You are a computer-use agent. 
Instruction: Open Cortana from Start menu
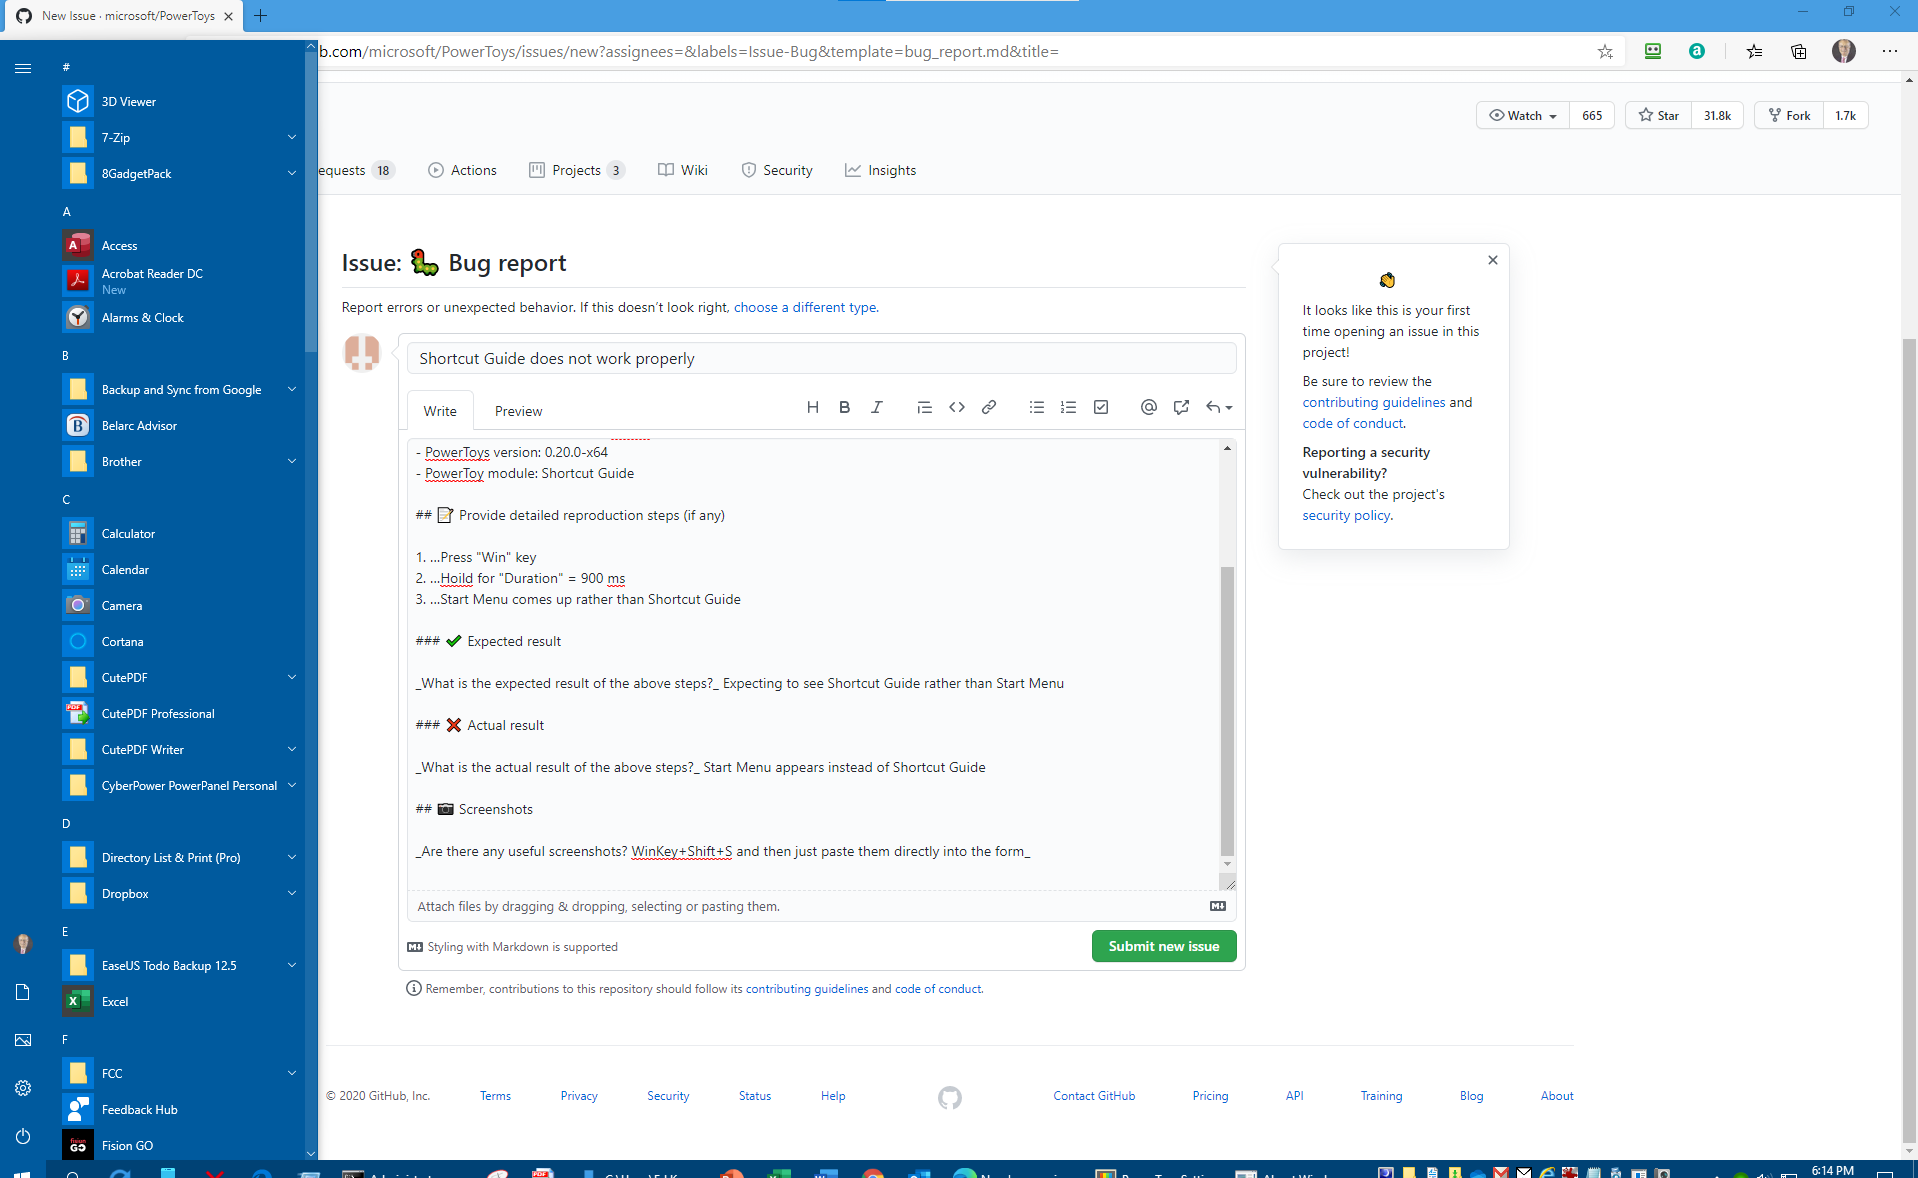(x=180, y=641)
